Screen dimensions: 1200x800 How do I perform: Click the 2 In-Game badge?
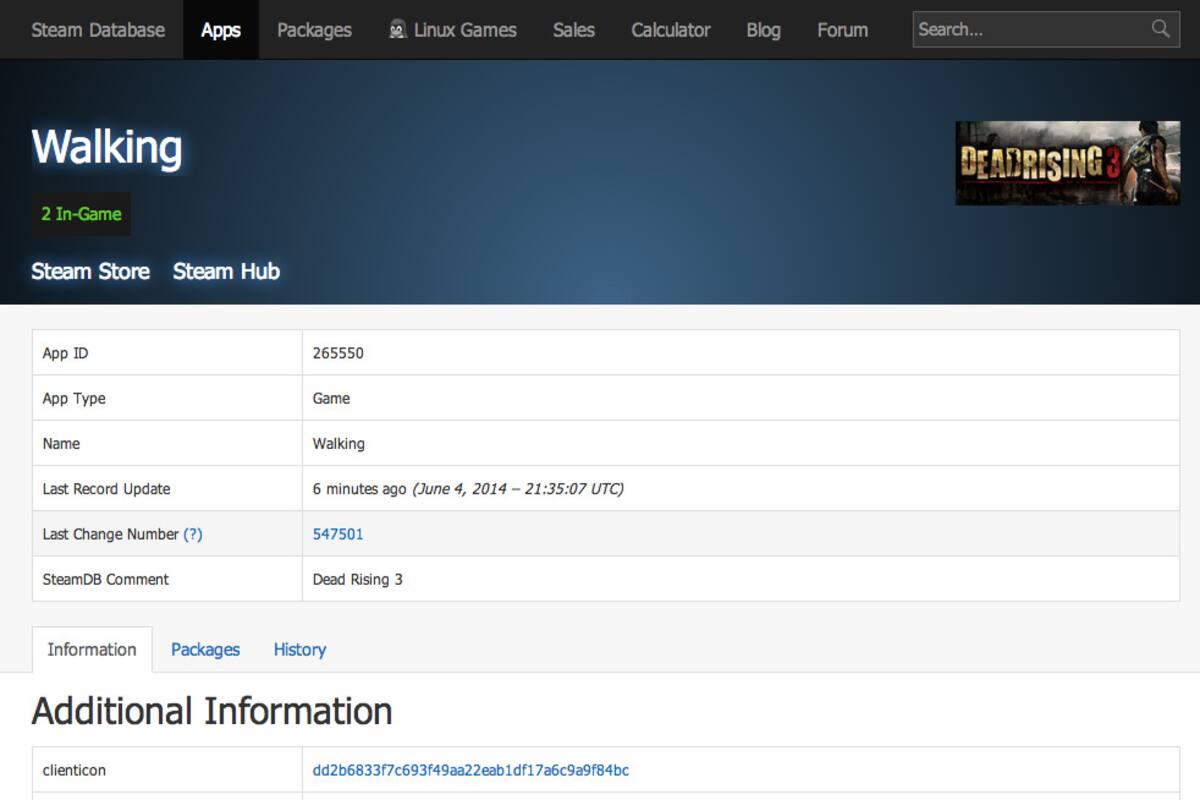(81, 214)
